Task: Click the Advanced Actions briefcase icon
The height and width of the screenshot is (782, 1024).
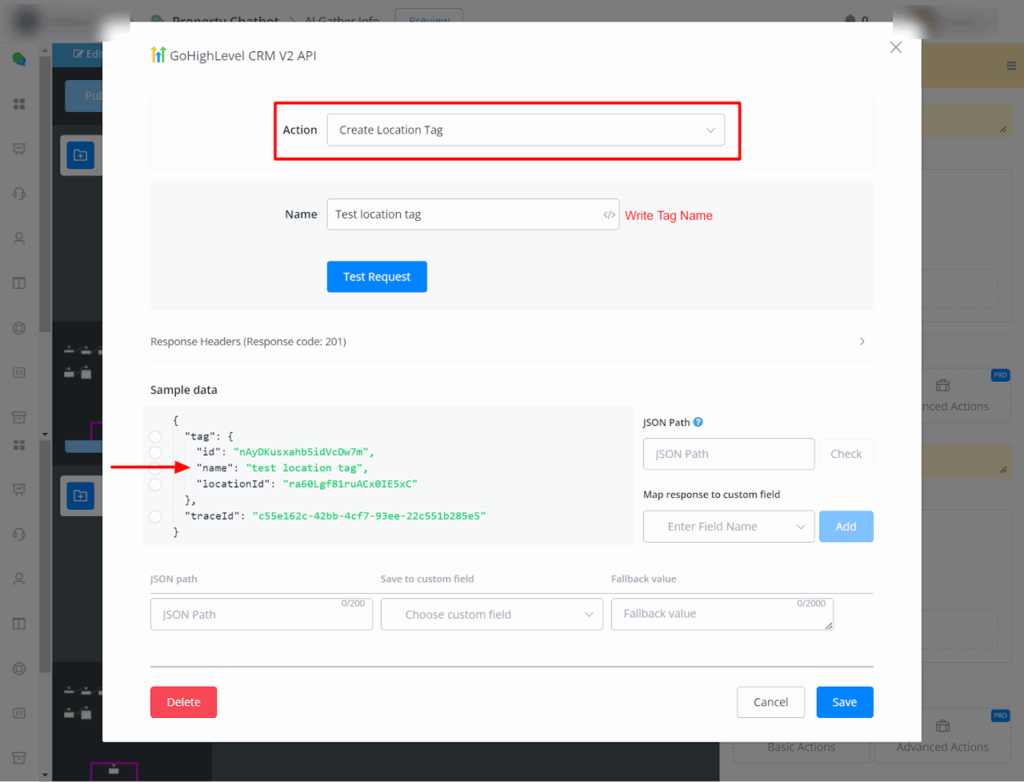Action: click(942, 386)
